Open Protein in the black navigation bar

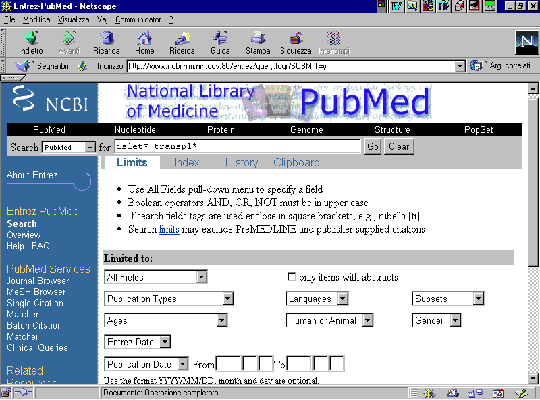click(x=221, y=130)
